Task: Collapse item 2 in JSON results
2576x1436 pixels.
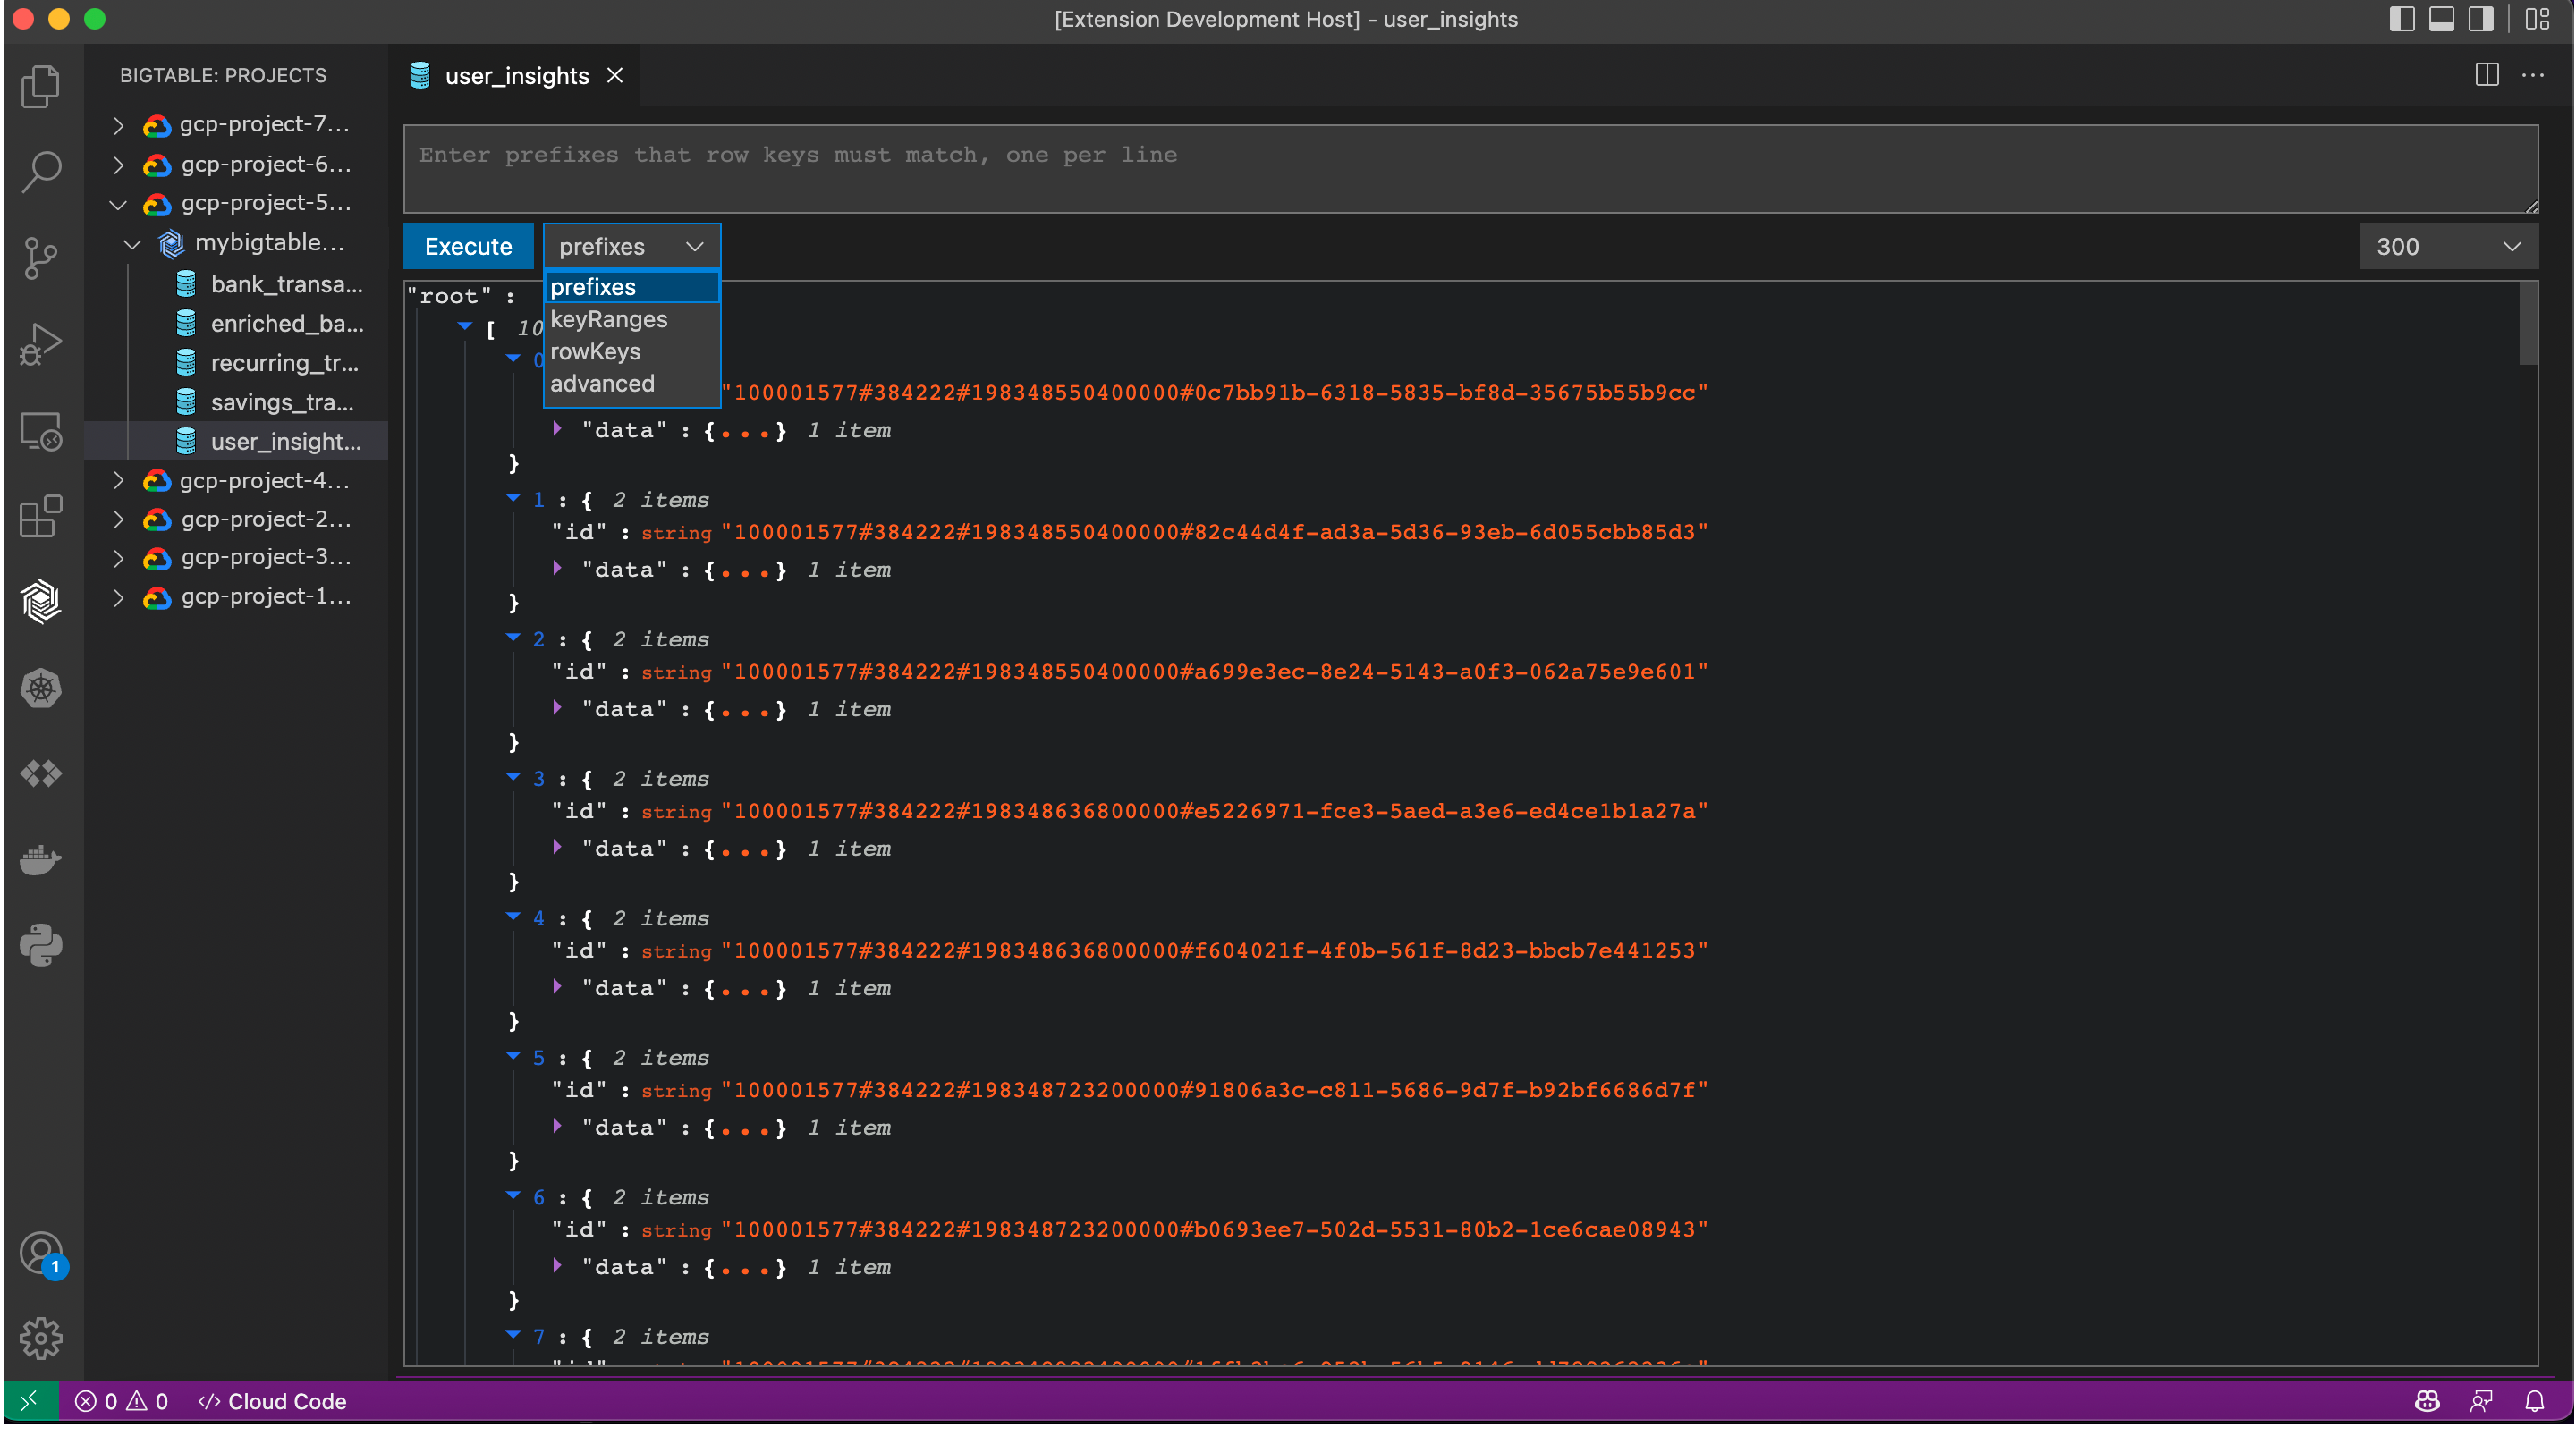Action: pos(513,638)
